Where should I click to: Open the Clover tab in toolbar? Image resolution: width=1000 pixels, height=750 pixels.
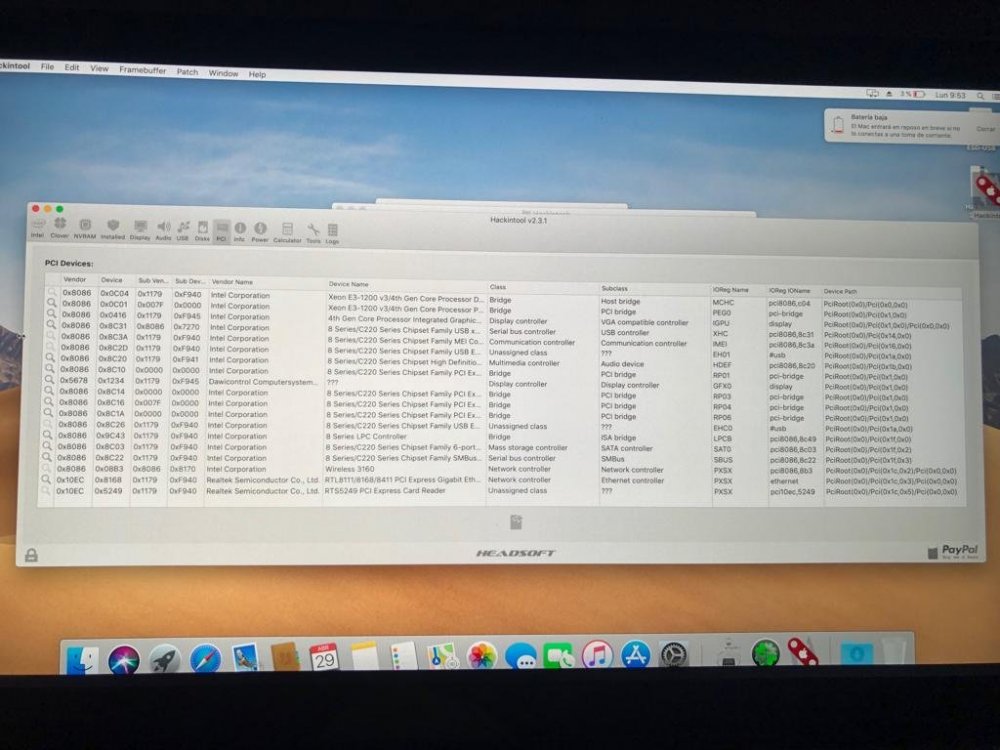tap(59, 228)
